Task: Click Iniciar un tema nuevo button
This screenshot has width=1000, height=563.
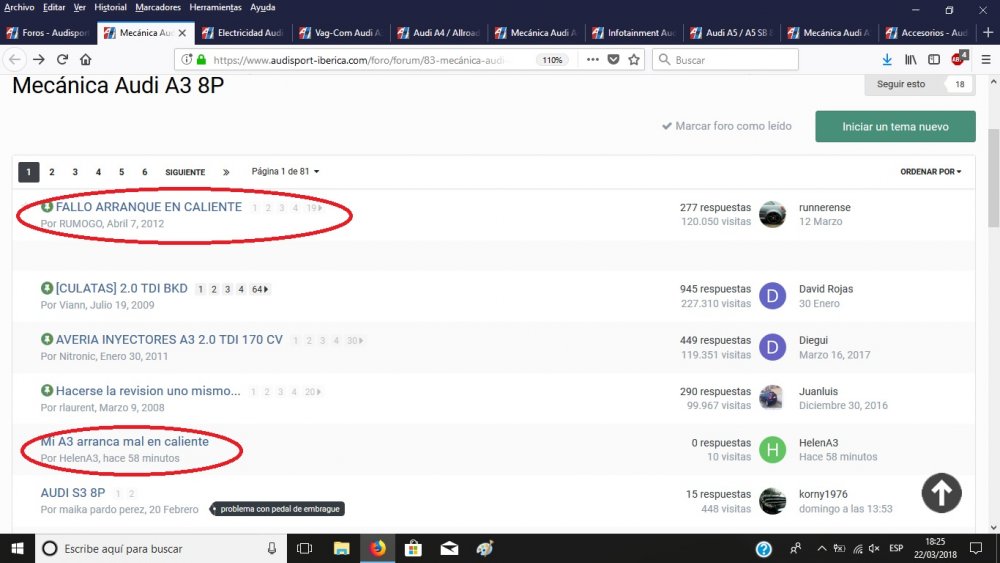Action: coord(895,126)
